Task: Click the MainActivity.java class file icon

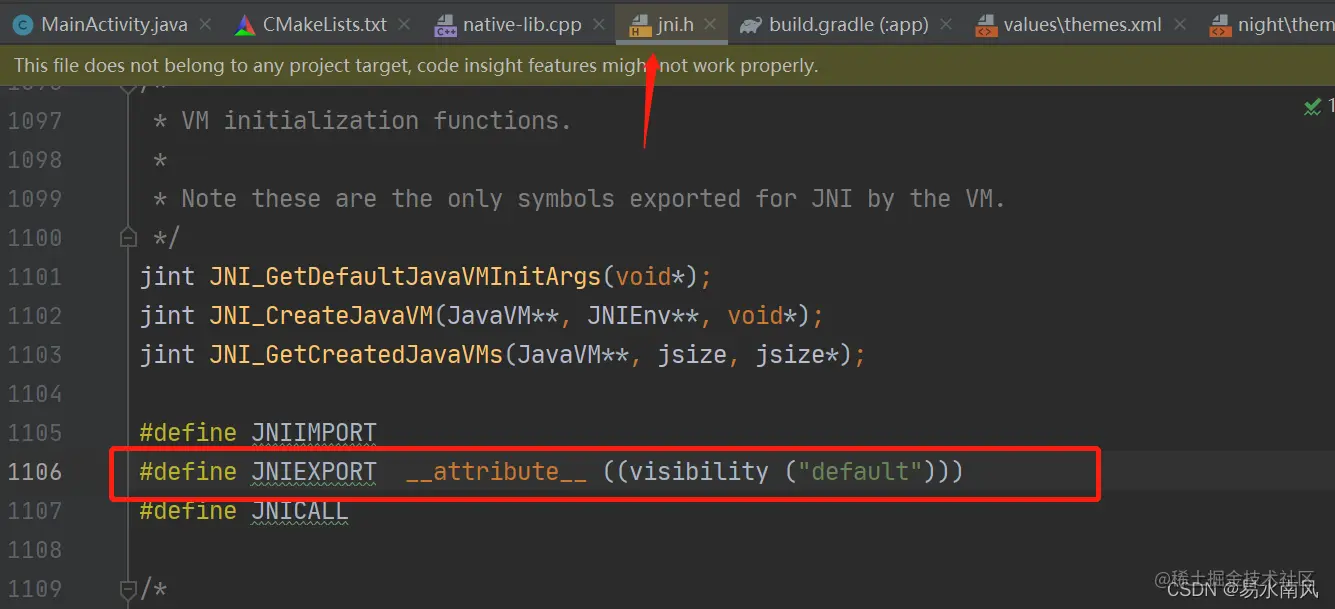Action: [x=24, y=25]
